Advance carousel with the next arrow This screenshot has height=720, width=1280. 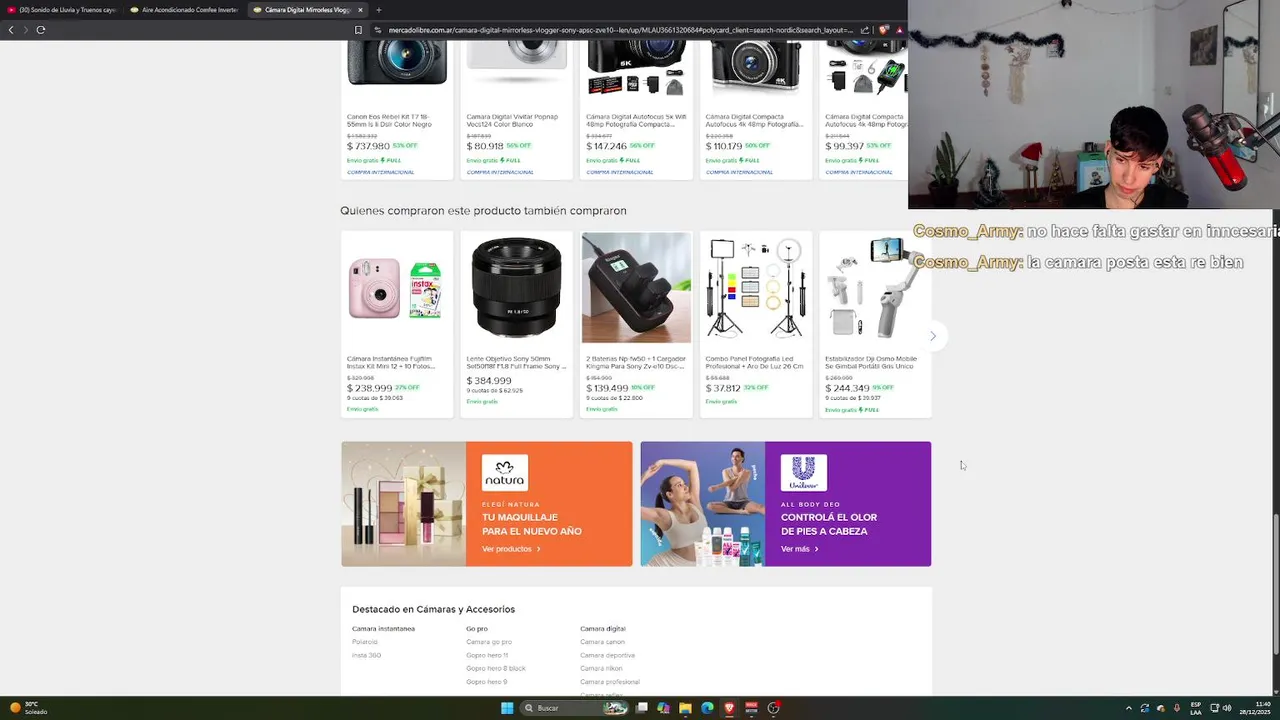(x=933, y=336)
